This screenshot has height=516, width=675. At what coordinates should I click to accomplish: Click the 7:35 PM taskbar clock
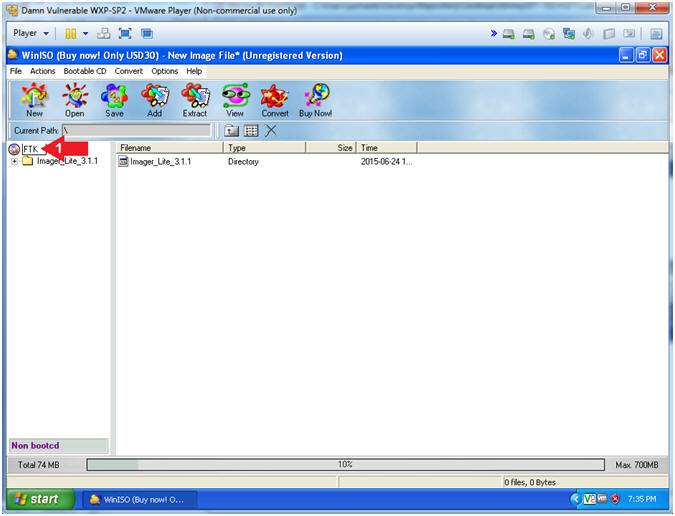tap(642, 499)
